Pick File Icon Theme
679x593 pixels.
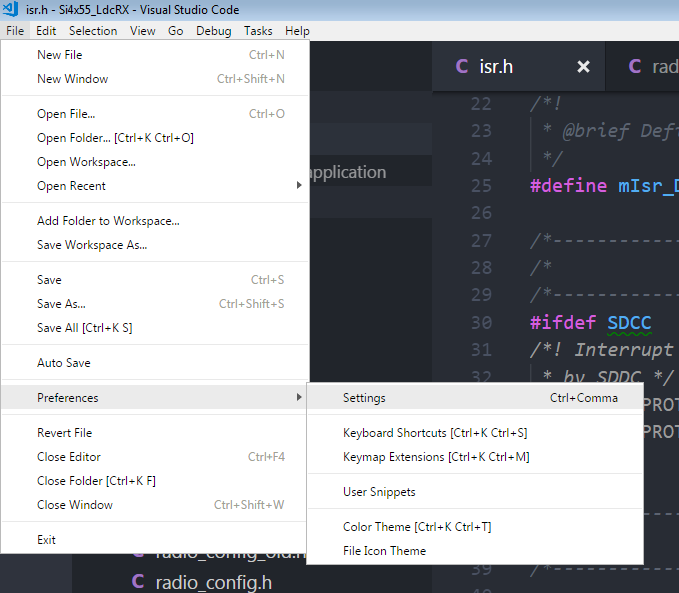point(384,551)
